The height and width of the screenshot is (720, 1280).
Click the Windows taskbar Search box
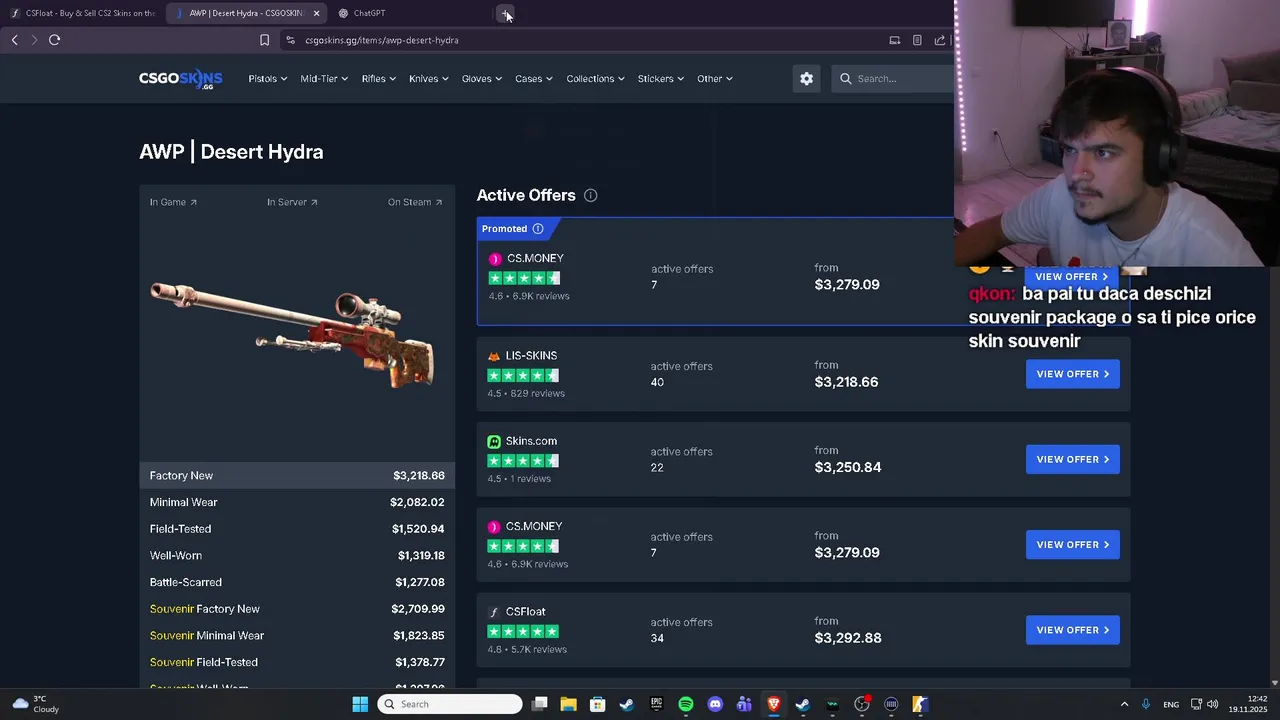[451, 704]
